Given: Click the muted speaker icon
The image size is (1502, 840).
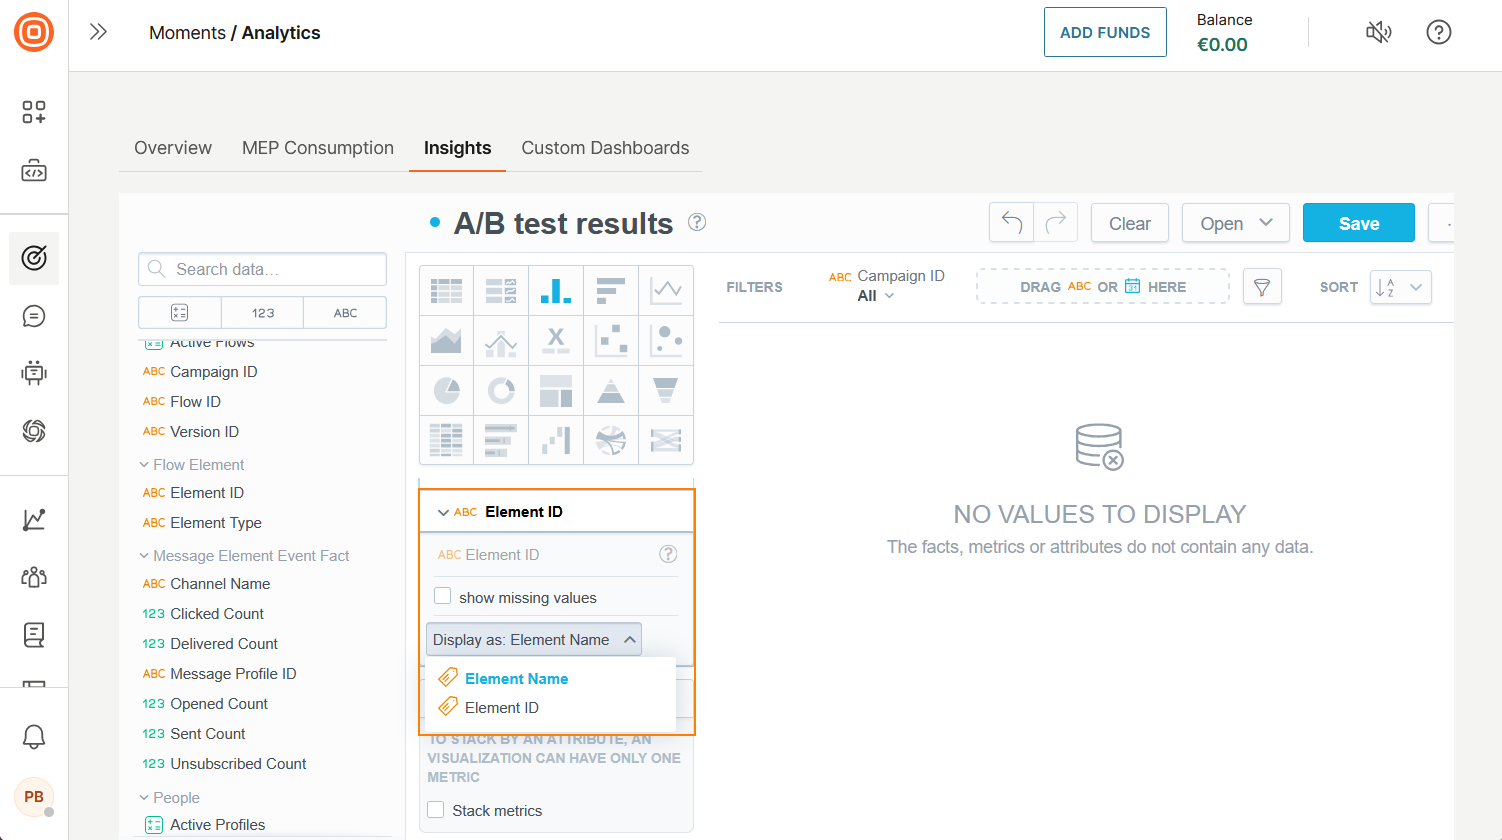Looking at the screenshot, I should (x=1379, y=32).
